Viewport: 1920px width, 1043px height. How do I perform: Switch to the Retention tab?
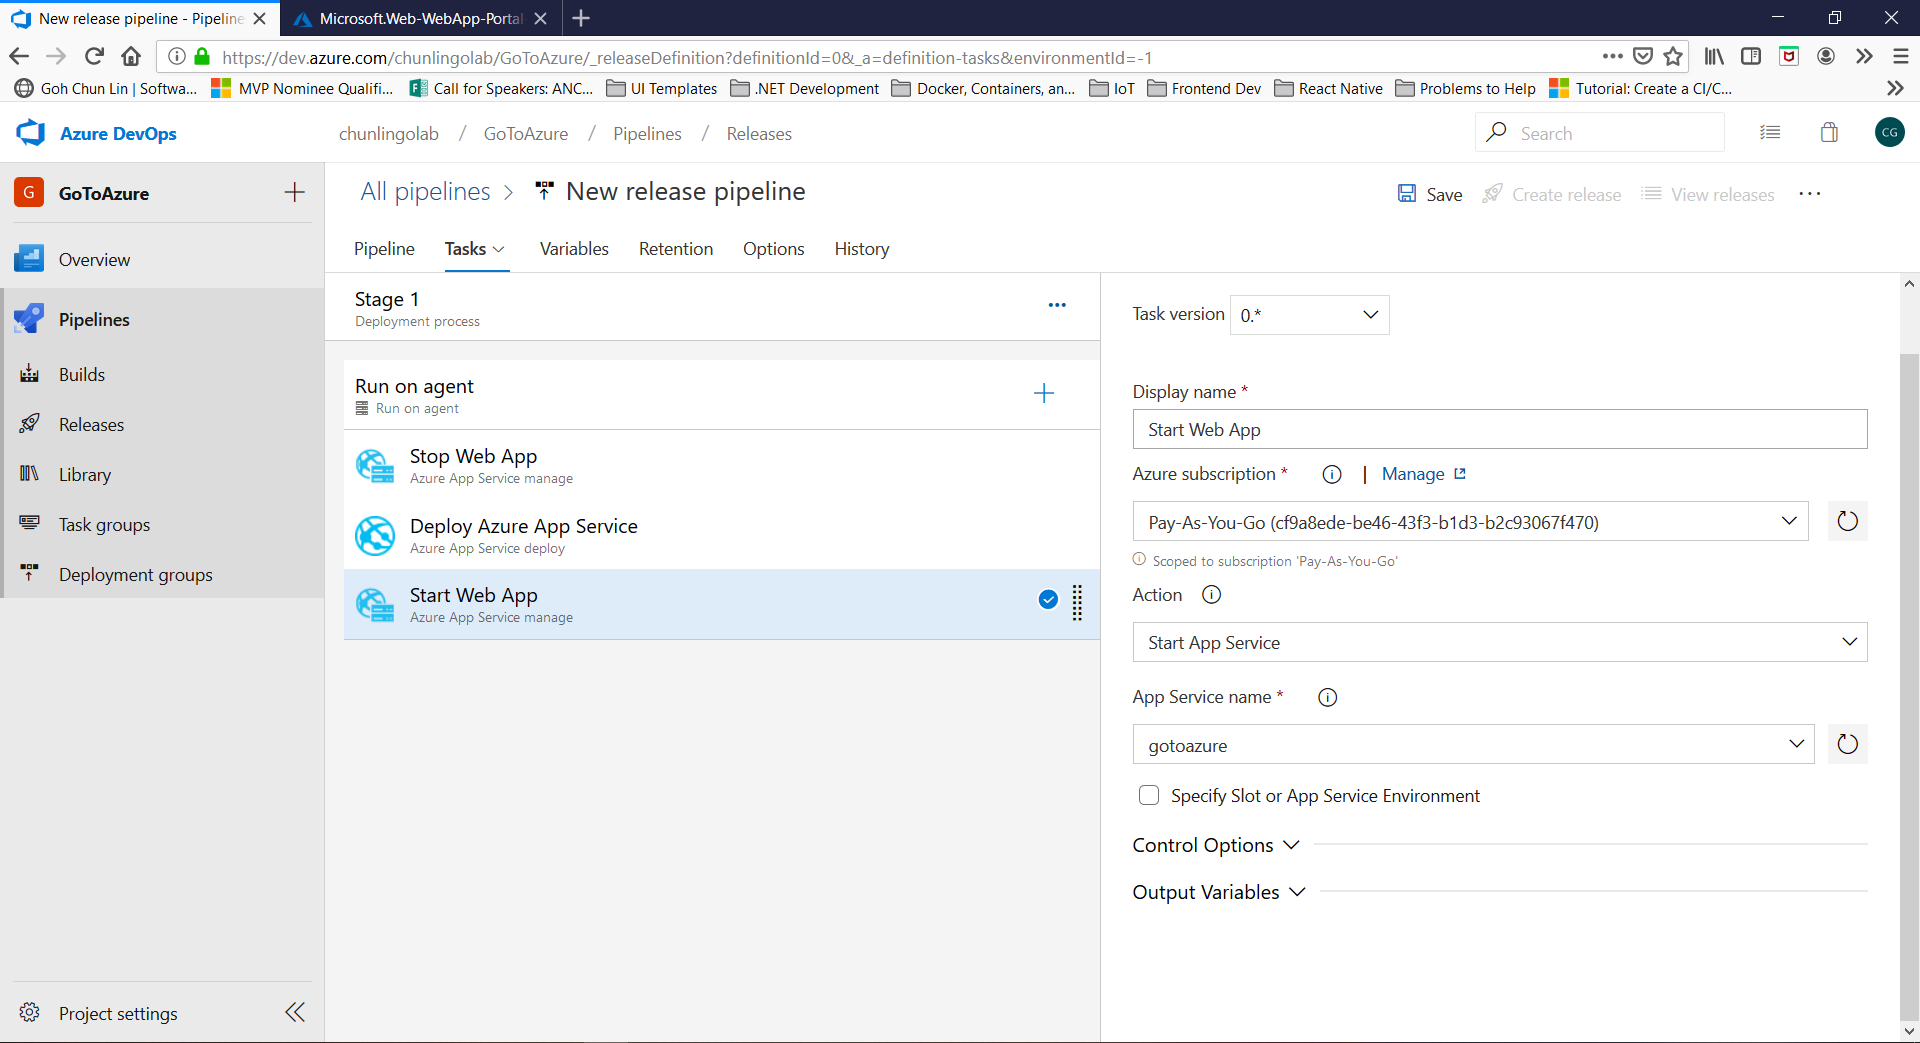pyautogui.click(x=676, y=249)
